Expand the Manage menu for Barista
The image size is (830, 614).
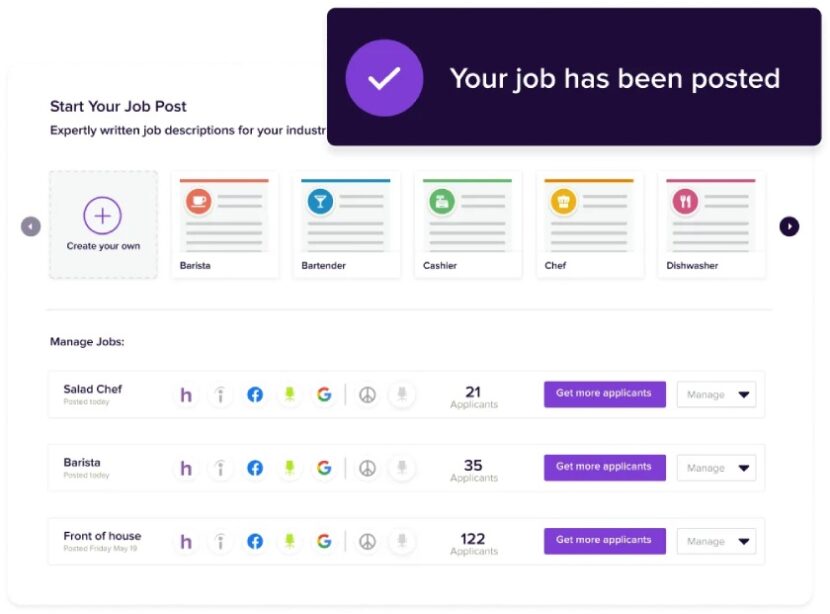[716, 467]
